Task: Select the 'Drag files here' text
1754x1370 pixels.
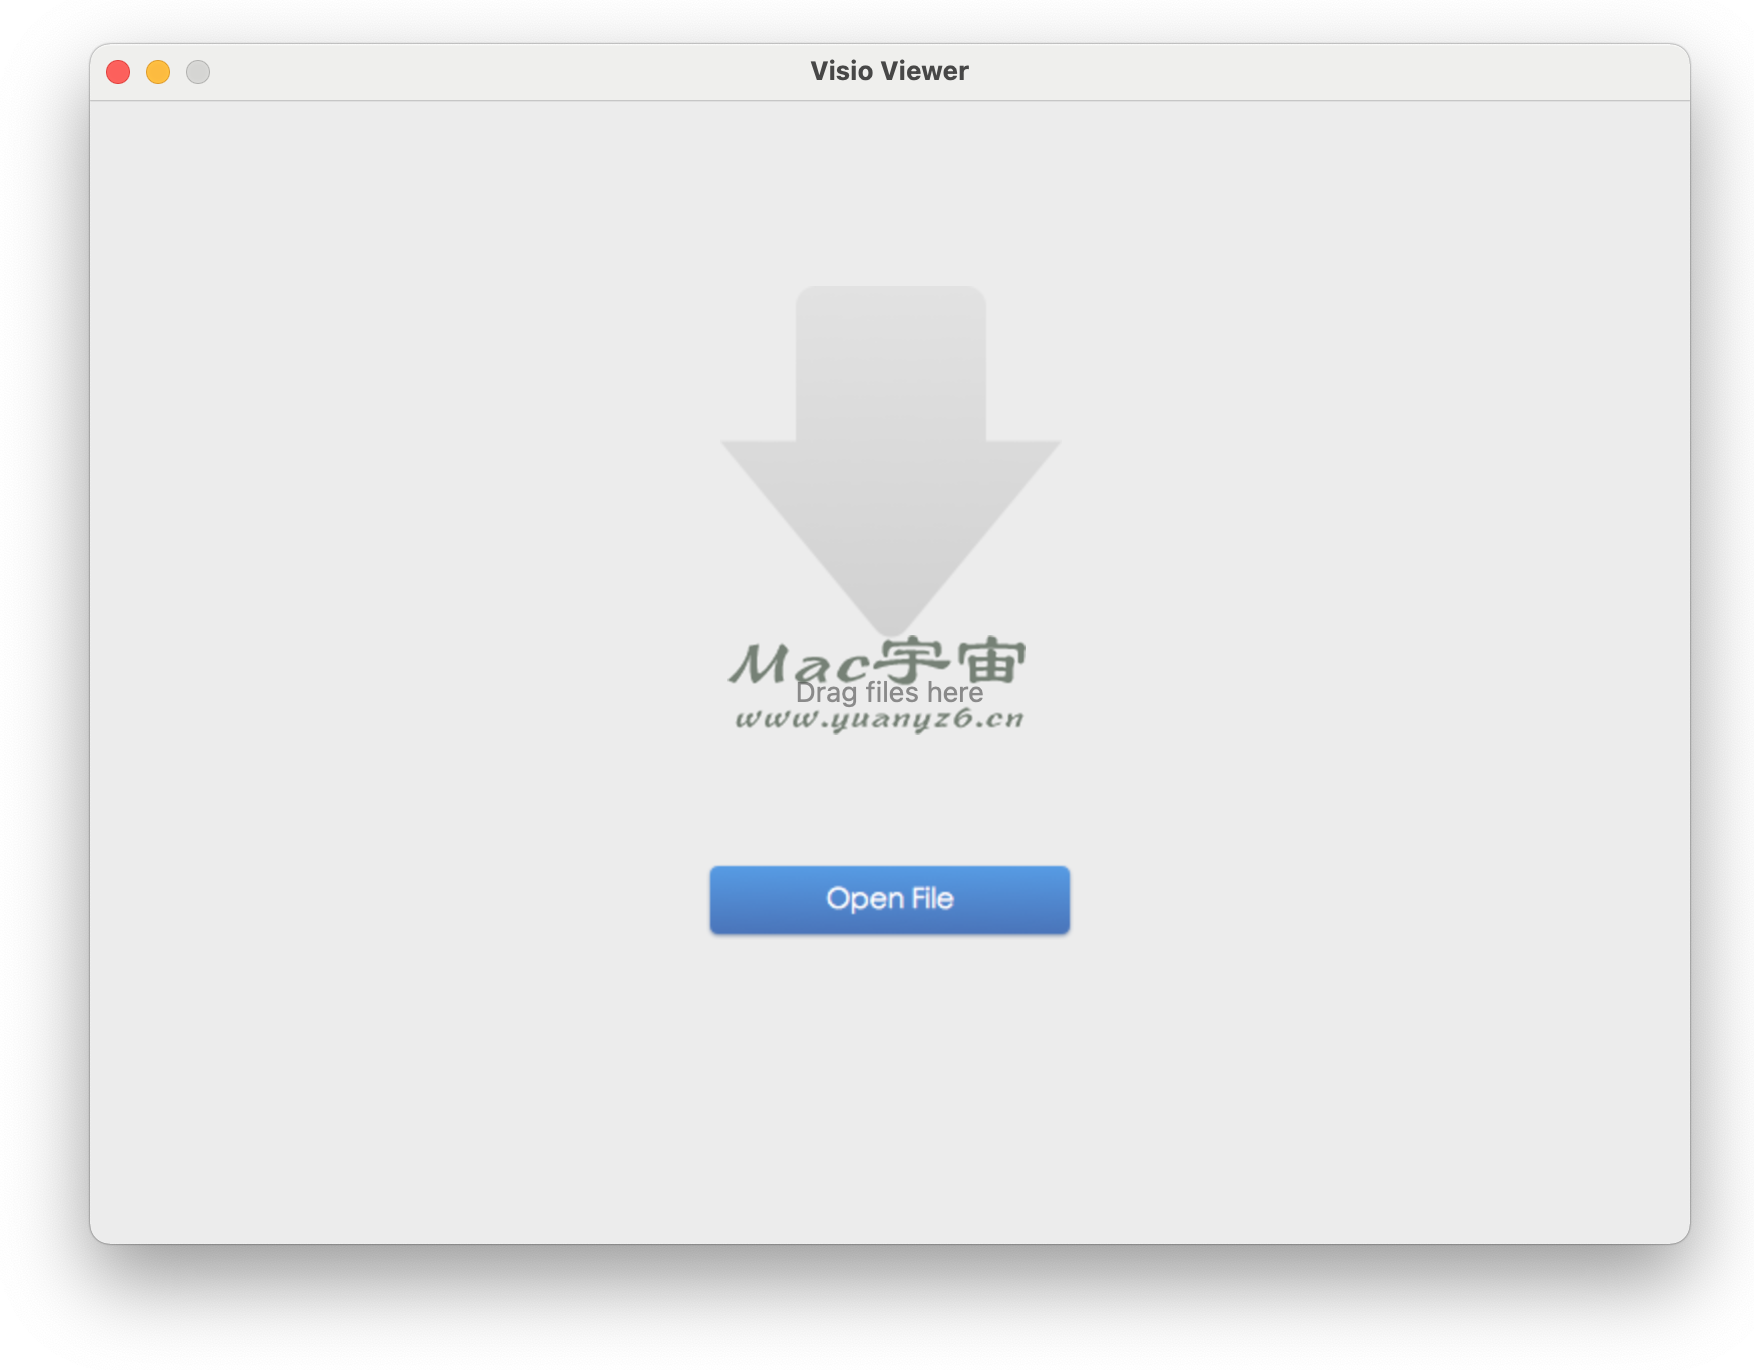Action: click(x=890, y=692)
